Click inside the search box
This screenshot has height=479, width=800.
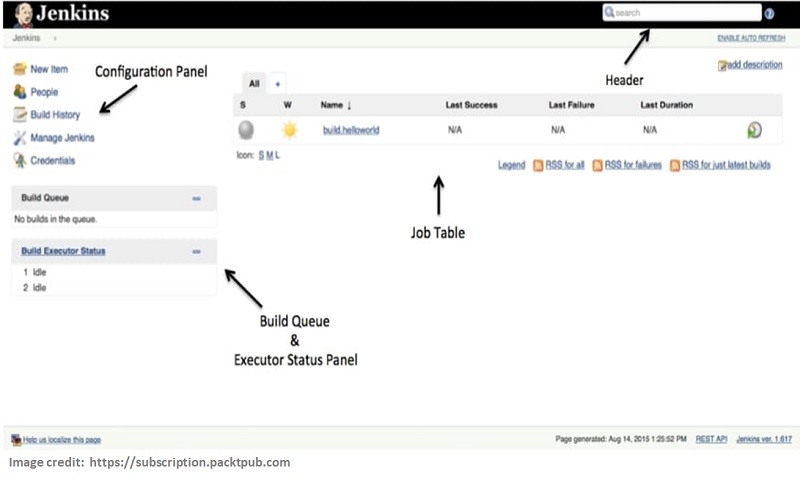click(x=688, y=13)
